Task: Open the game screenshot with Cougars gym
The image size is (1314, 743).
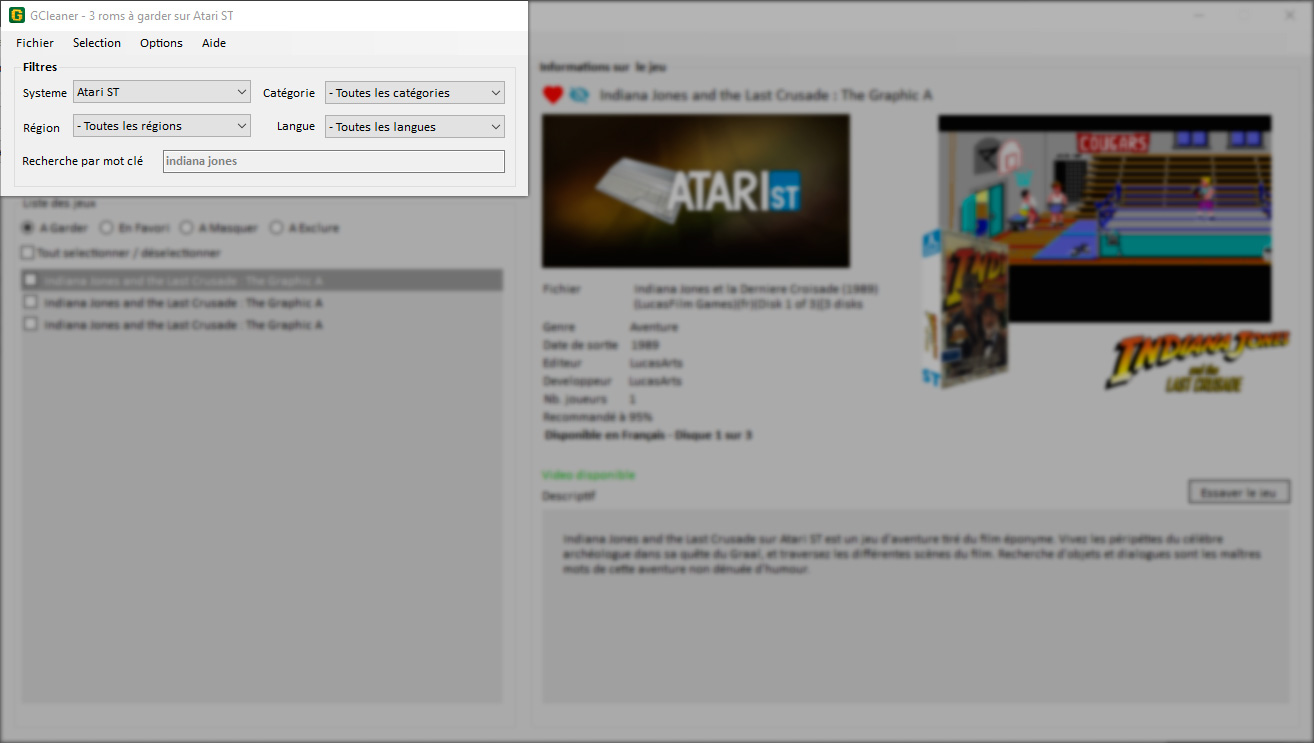Action: point(1105,218)
